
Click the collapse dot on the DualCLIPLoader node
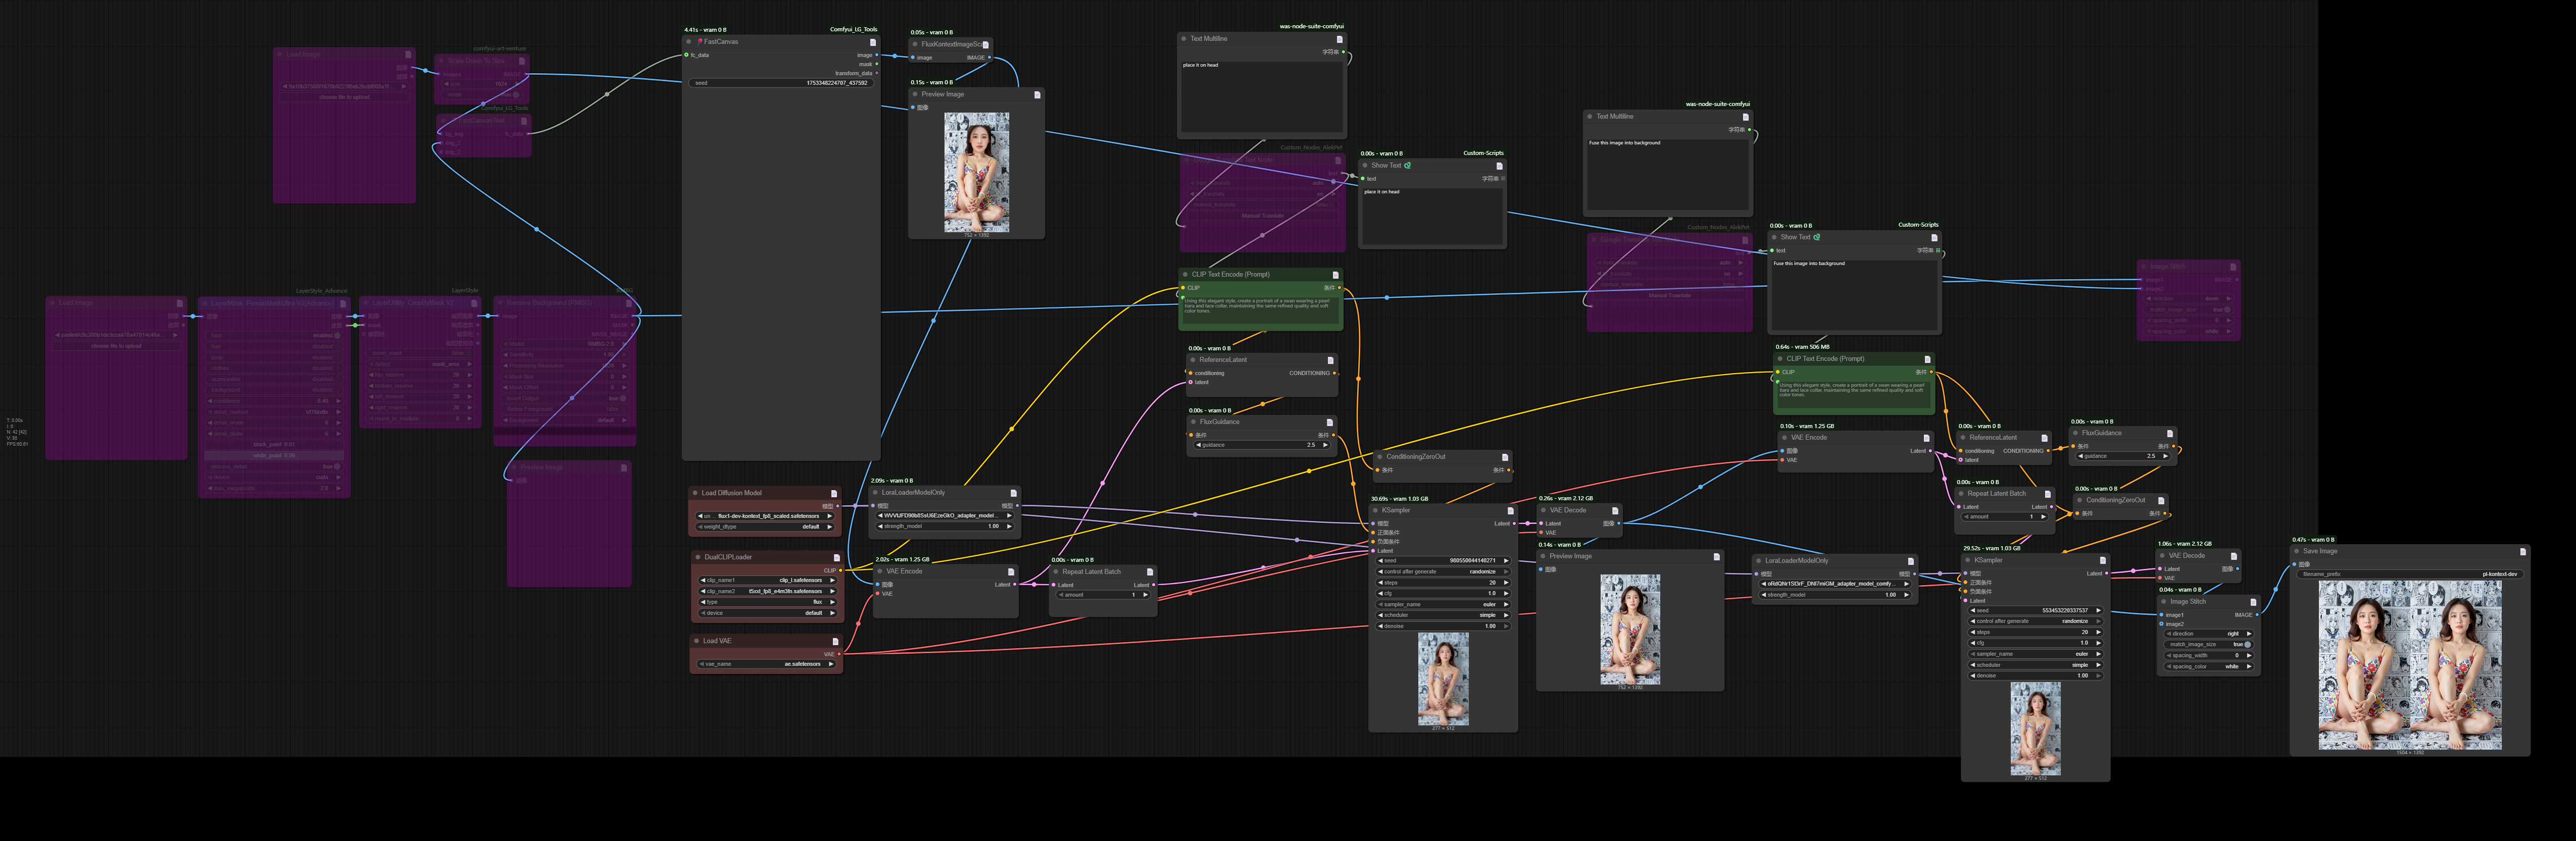coord(698,557)
